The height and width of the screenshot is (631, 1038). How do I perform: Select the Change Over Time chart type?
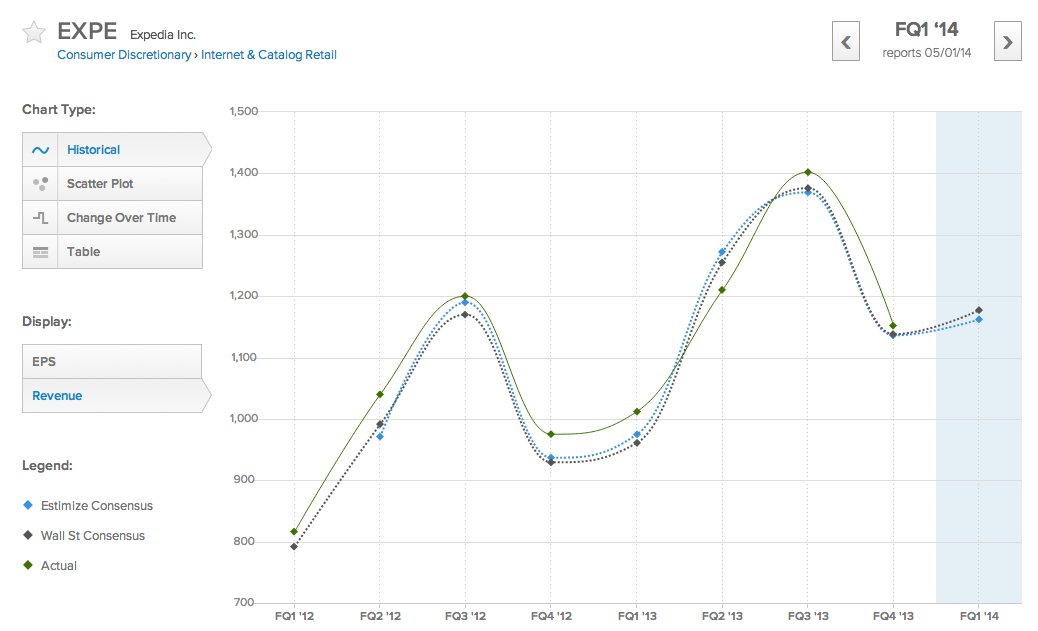[113, 217]
